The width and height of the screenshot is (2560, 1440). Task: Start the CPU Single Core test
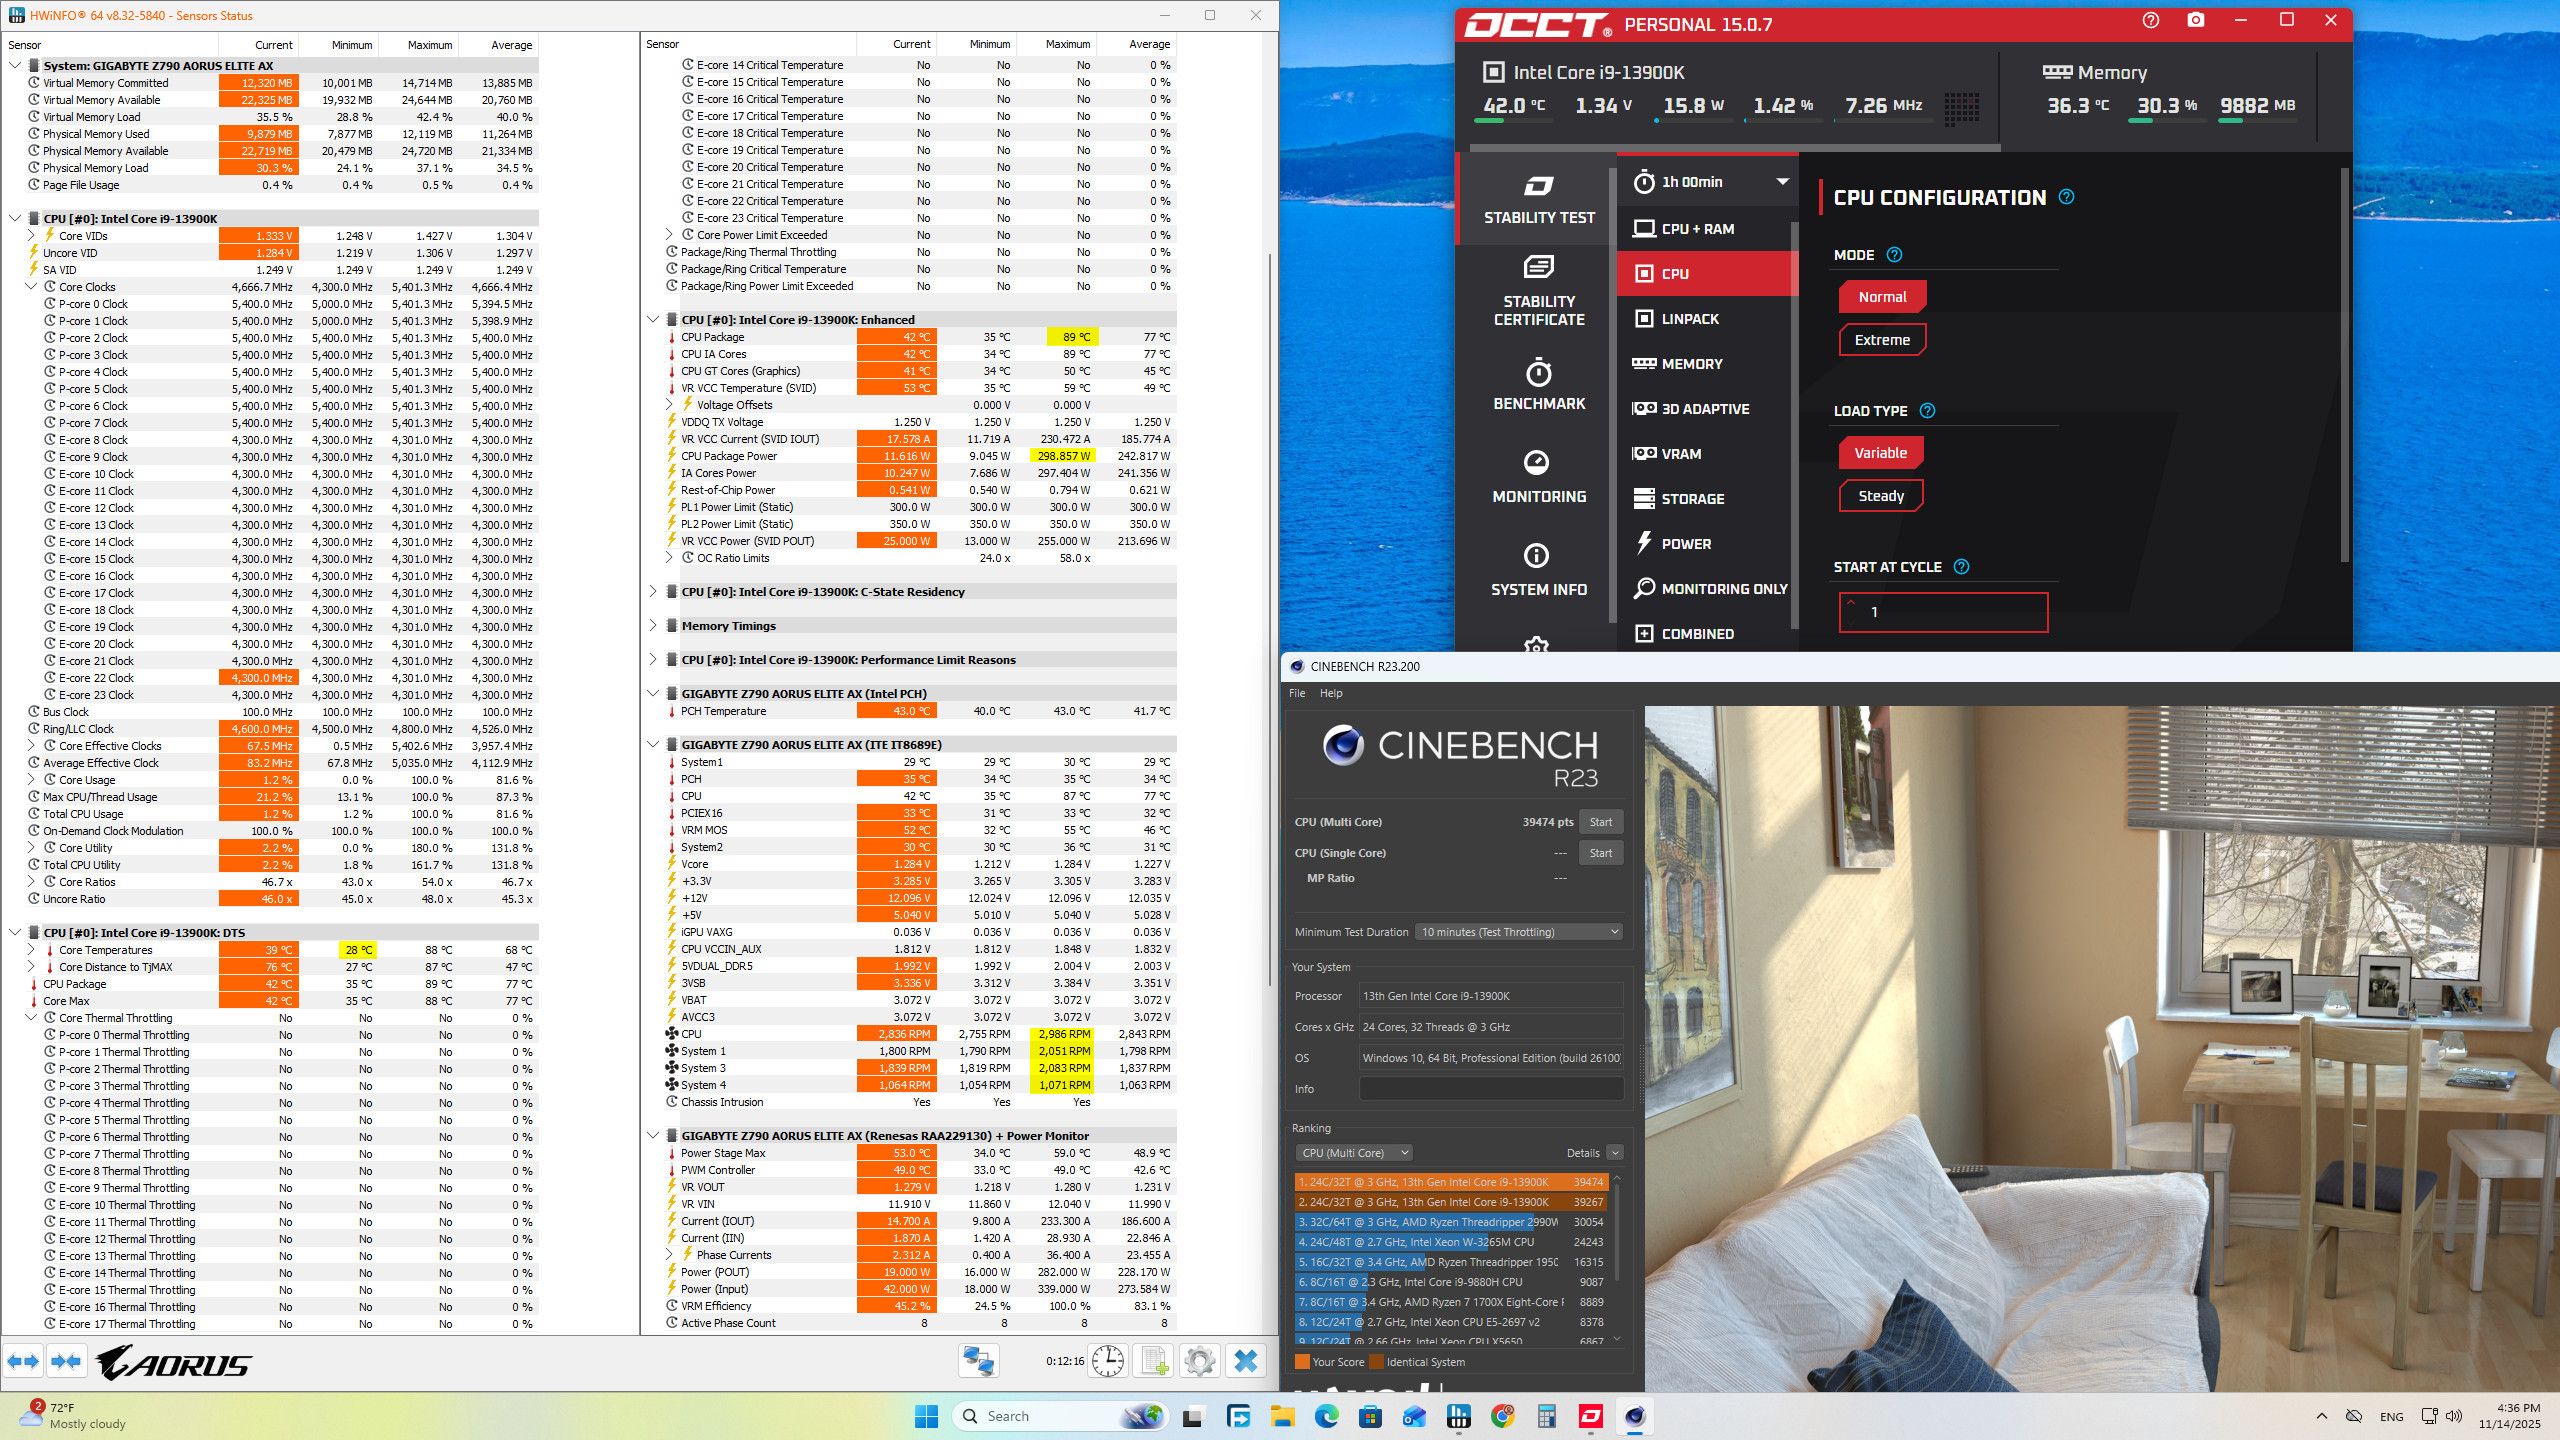[x=1600, y=853]
